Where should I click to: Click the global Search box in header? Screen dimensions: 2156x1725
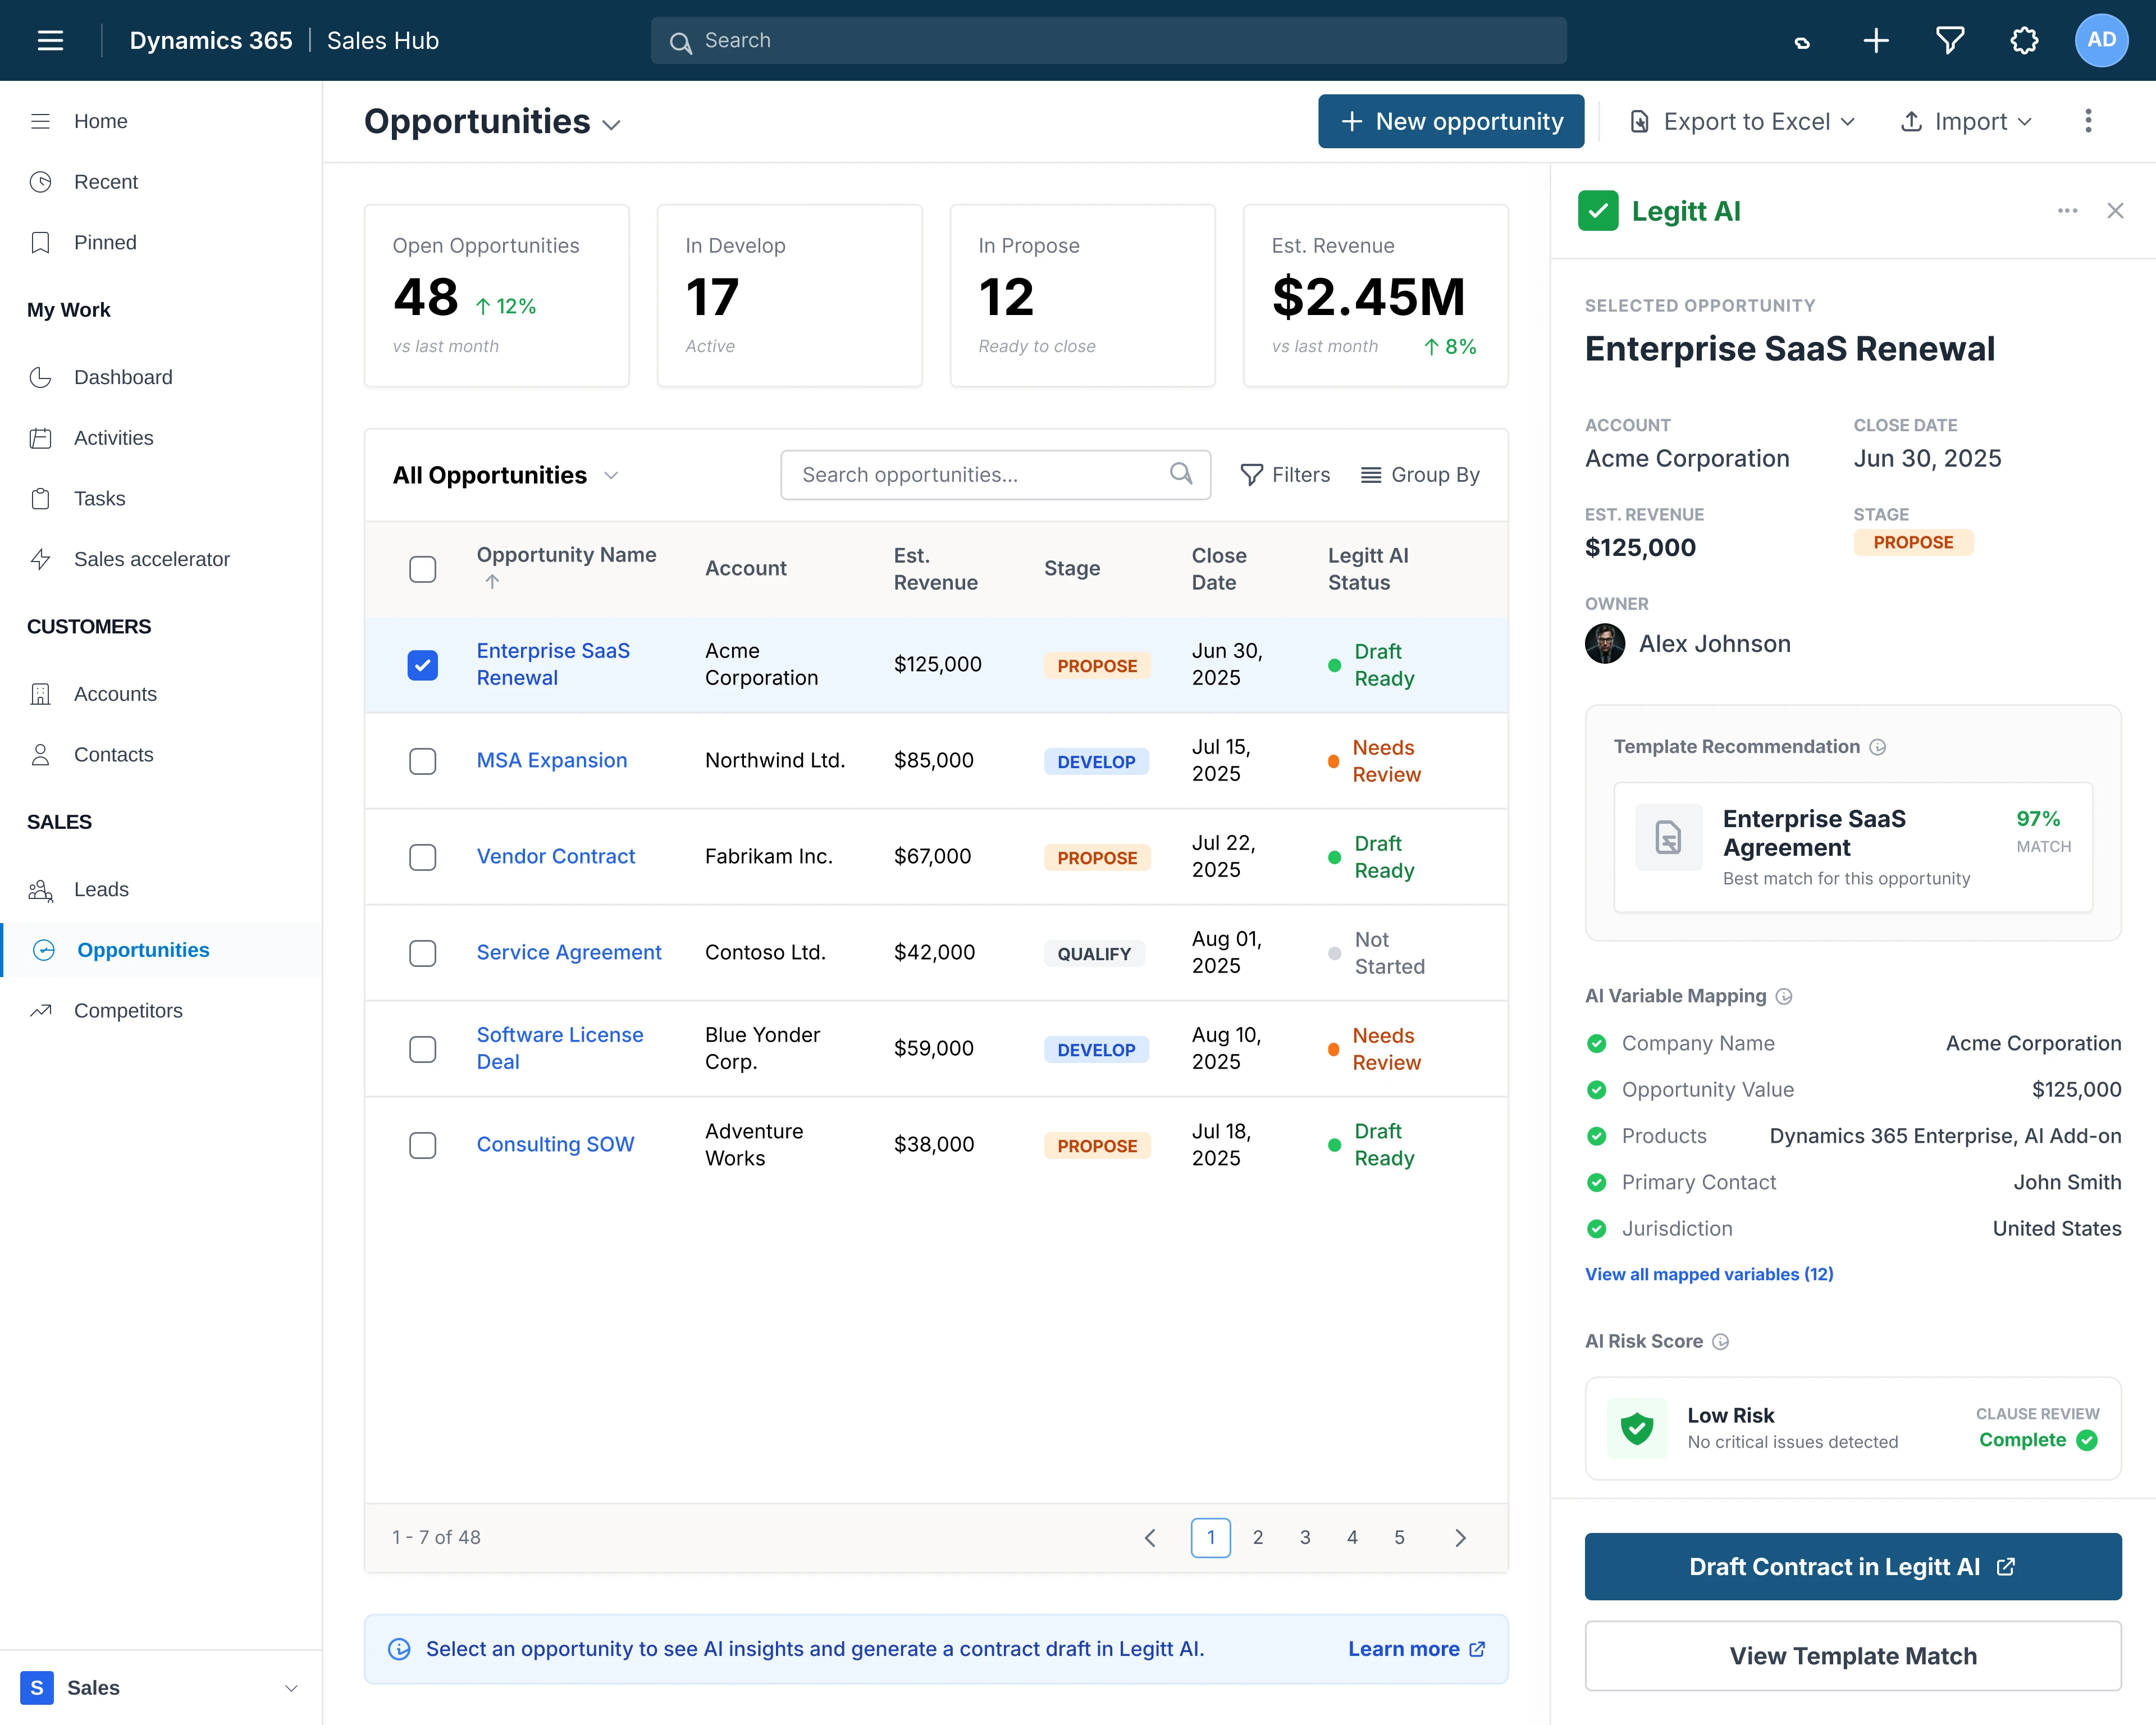(1108, 40)
